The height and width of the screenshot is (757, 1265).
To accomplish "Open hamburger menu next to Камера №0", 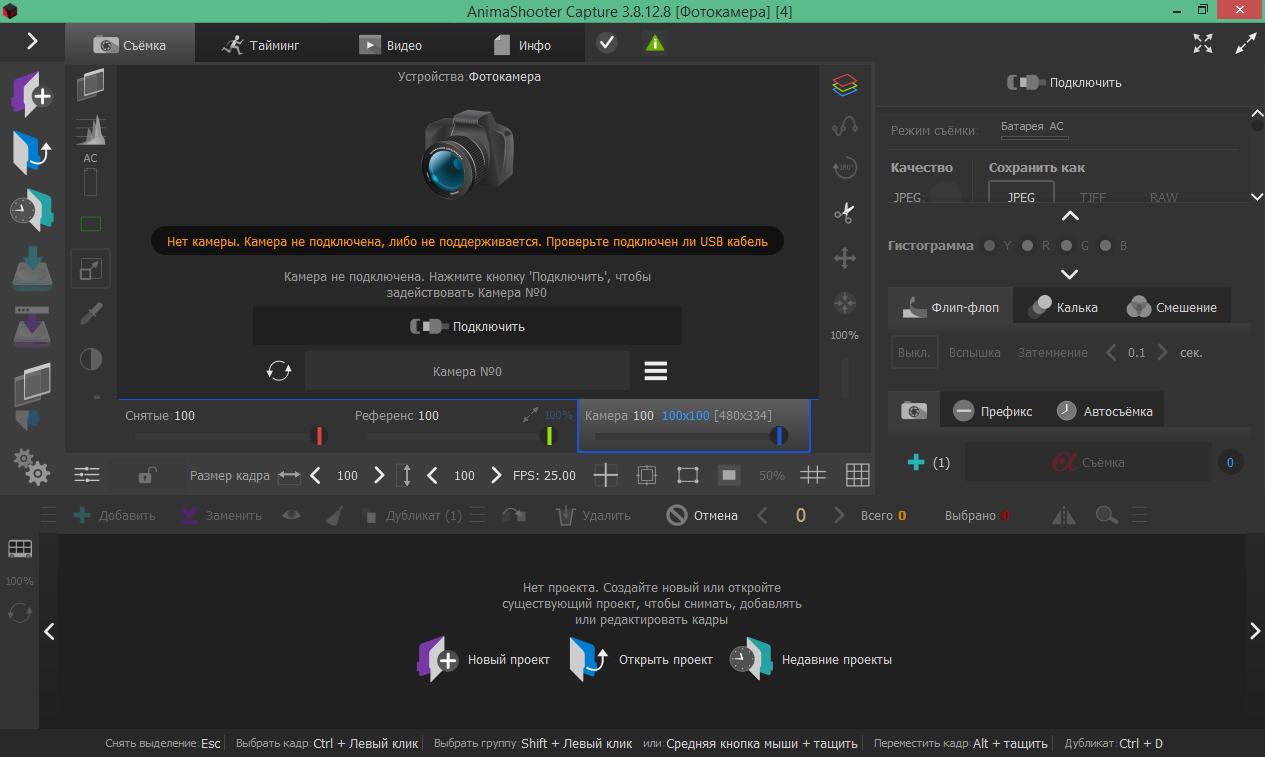I will tap(655, 371).
